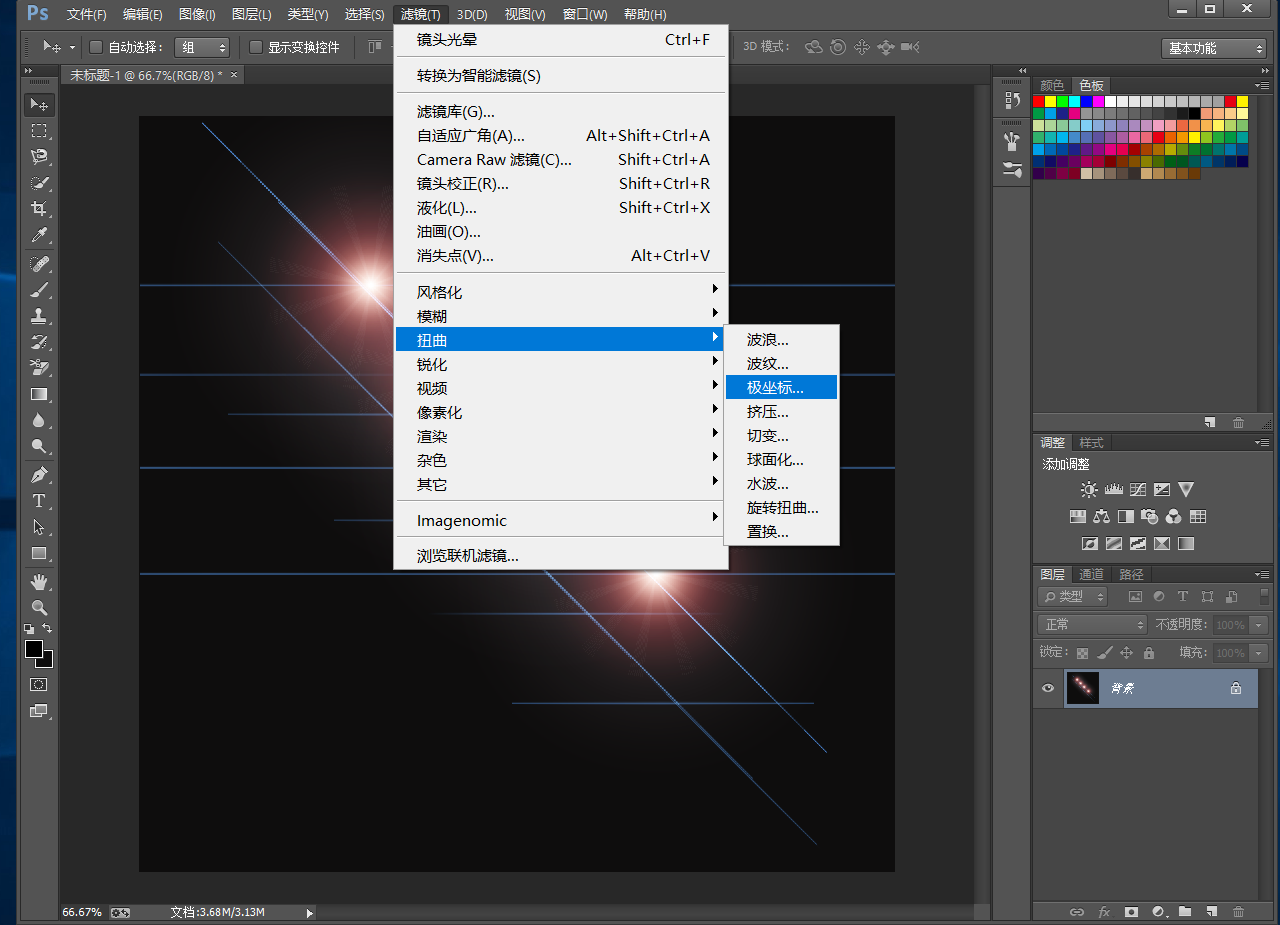Select the Clone Stamp tool

pyautogui.click(x=39, y=317)
